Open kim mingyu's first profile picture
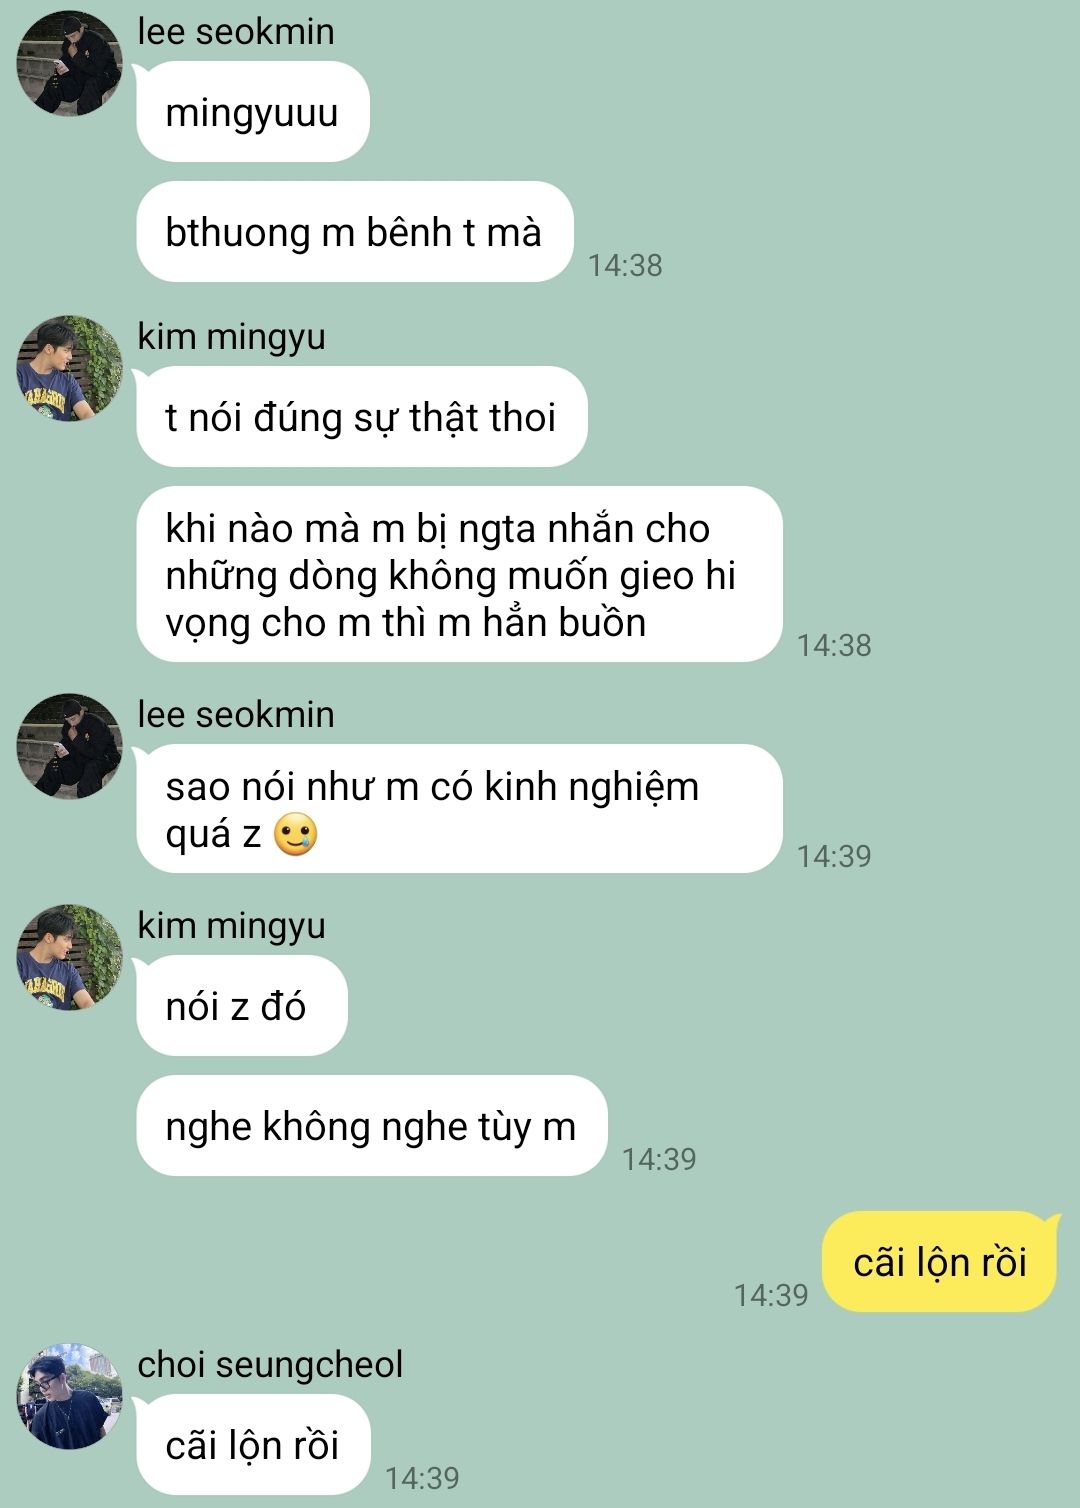 [69, 368]
